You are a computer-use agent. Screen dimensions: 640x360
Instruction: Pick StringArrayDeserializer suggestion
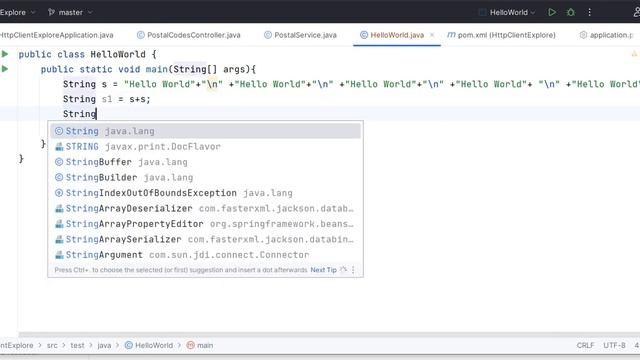click(205, 209)
